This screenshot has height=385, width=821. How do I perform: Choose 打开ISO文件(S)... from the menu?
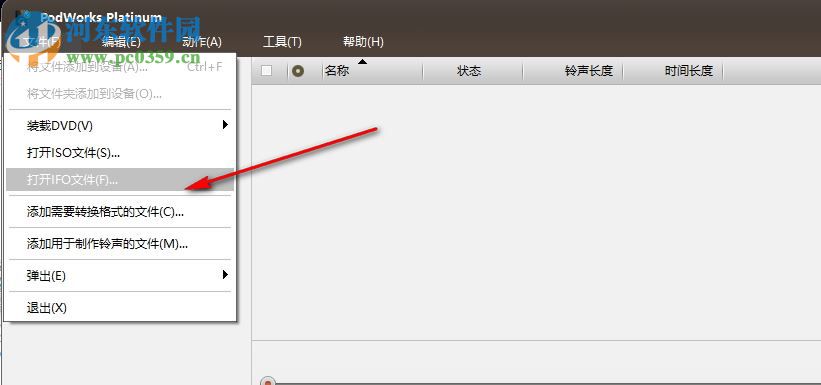coord(120,153)
